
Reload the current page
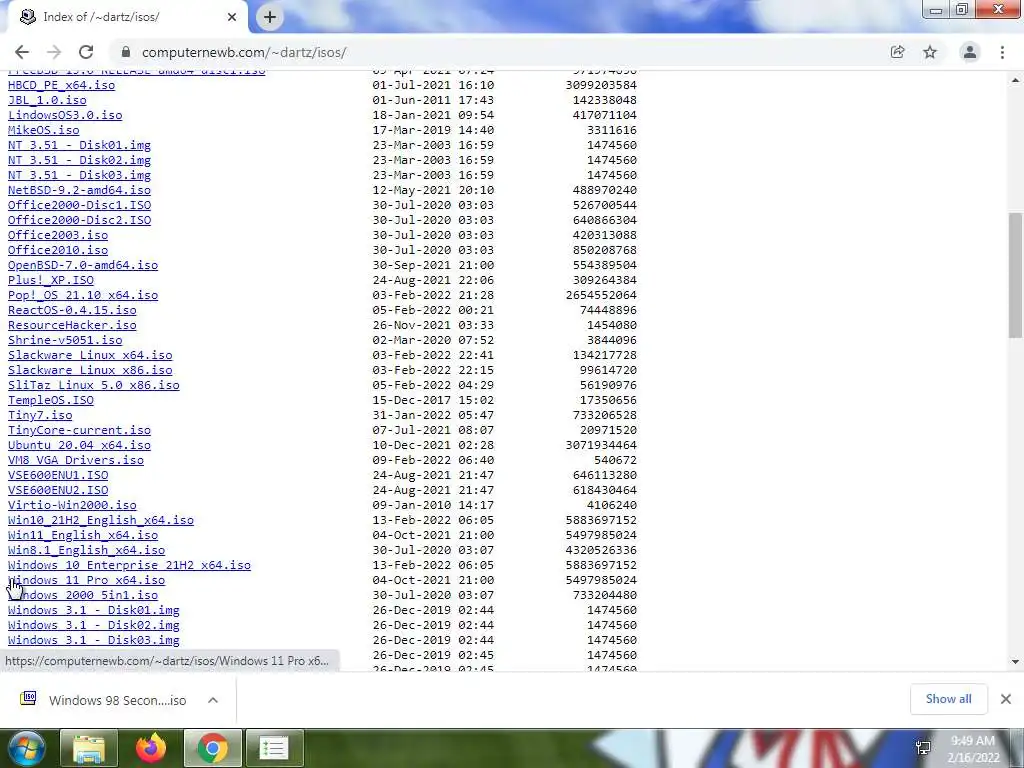(x=86, y=52)
